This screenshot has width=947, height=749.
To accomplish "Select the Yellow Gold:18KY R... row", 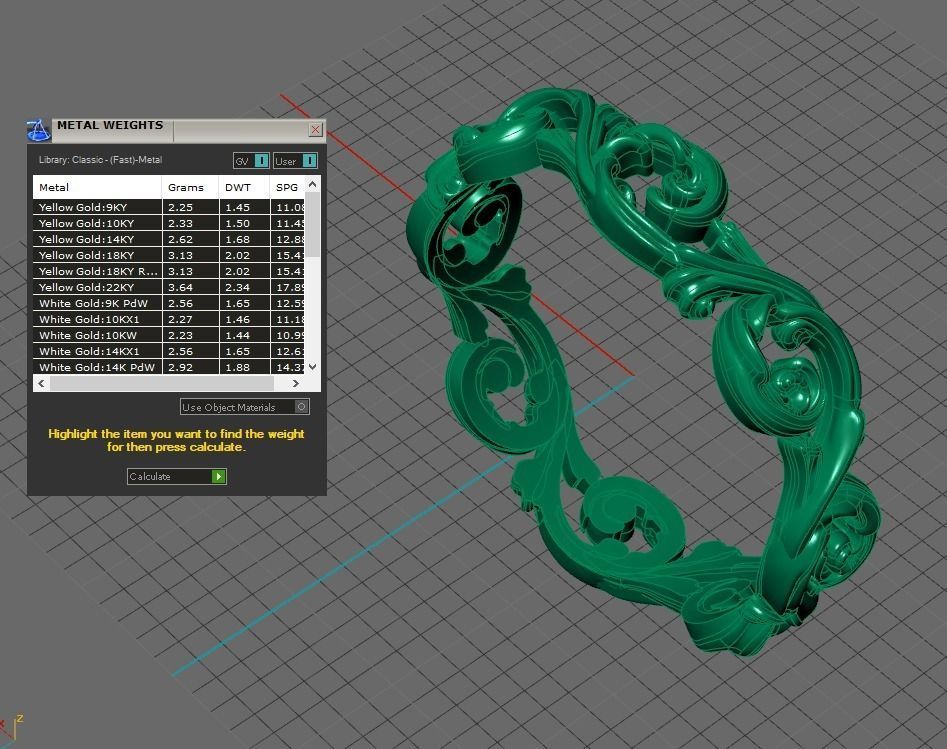I will click(x=169, y=271).
